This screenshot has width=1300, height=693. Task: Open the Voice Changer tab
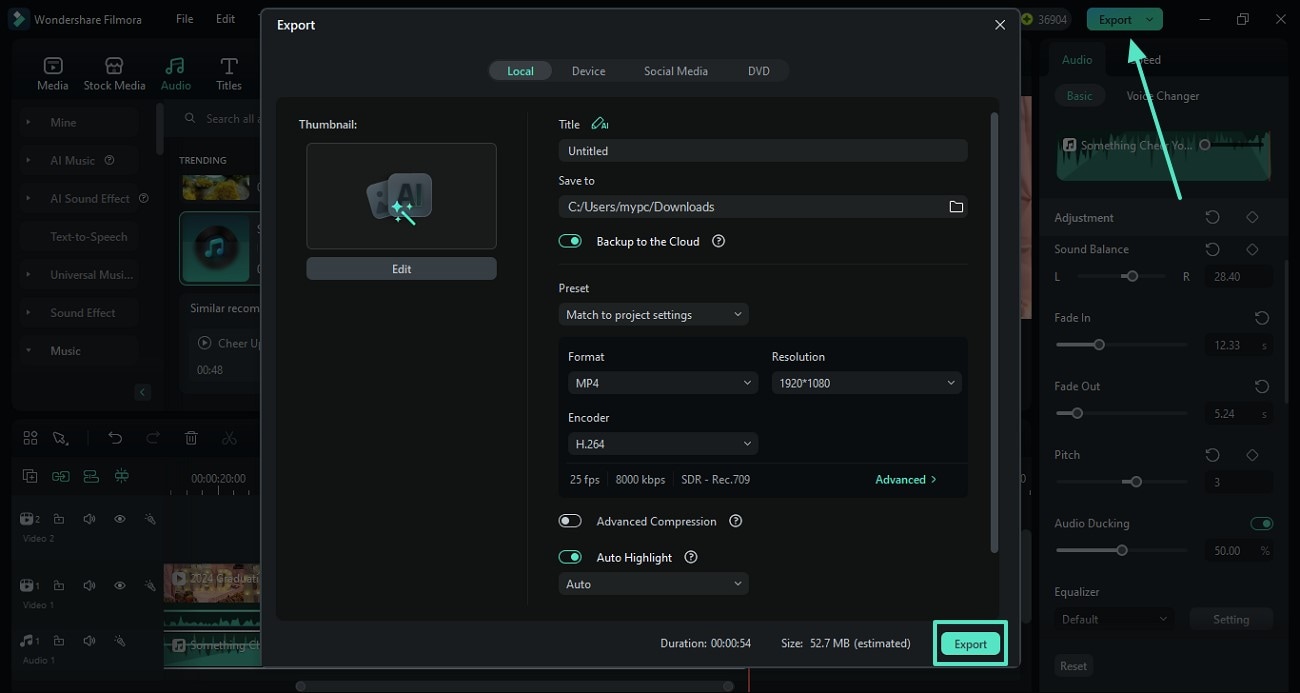tap(1163, 96)
